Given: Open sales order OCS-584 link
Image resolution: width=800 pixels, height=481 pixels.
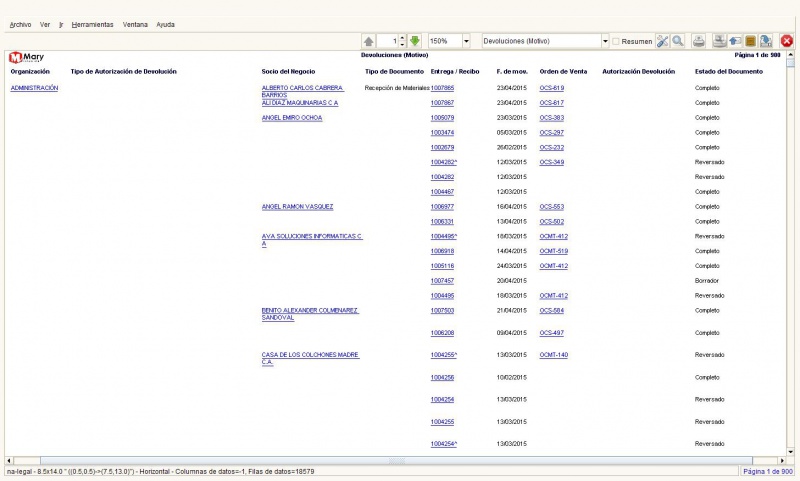Looking at the screenshot, I should tap(552, 311).
